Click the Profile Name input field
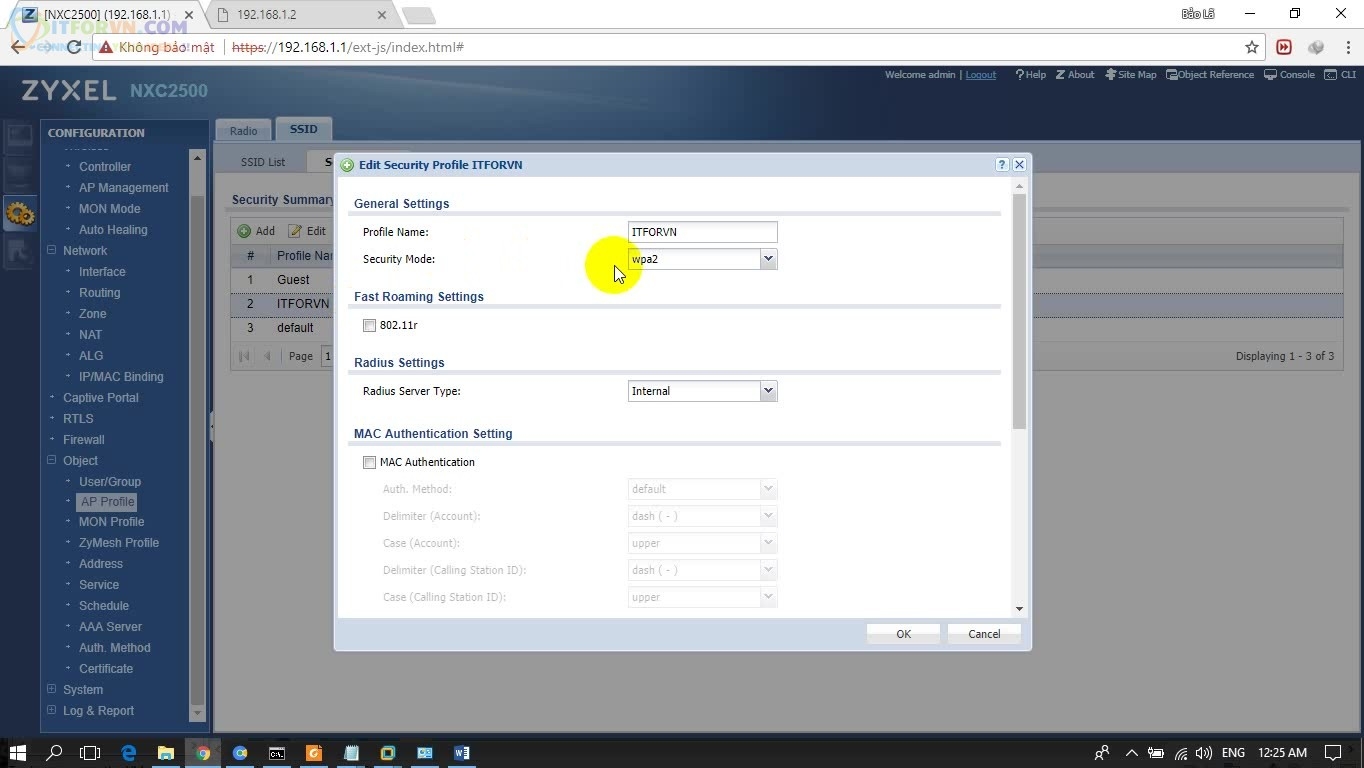 pos(702,232)
